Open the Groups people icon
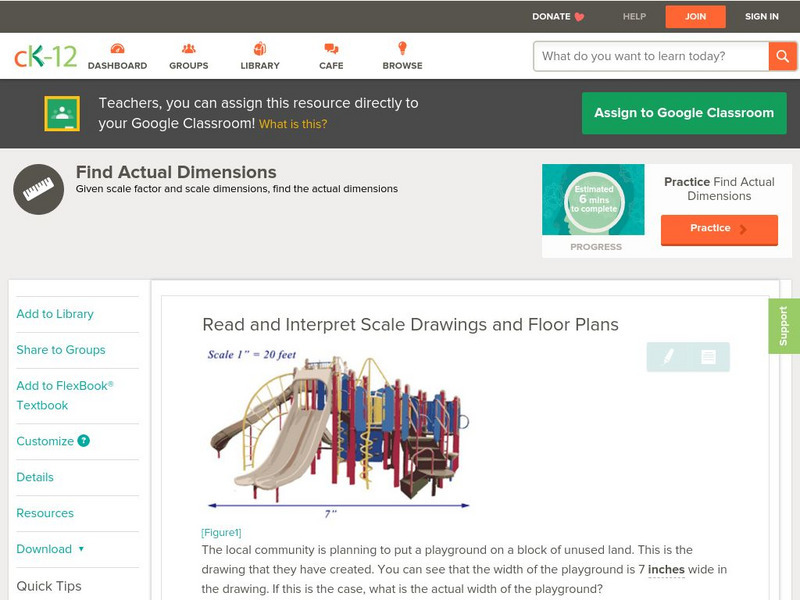 point(189,48)
